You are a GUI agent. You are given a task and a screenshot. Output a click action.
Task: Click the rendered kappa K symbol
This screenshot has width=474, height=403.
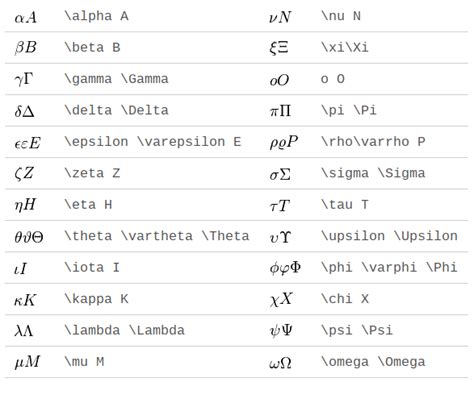25,300
